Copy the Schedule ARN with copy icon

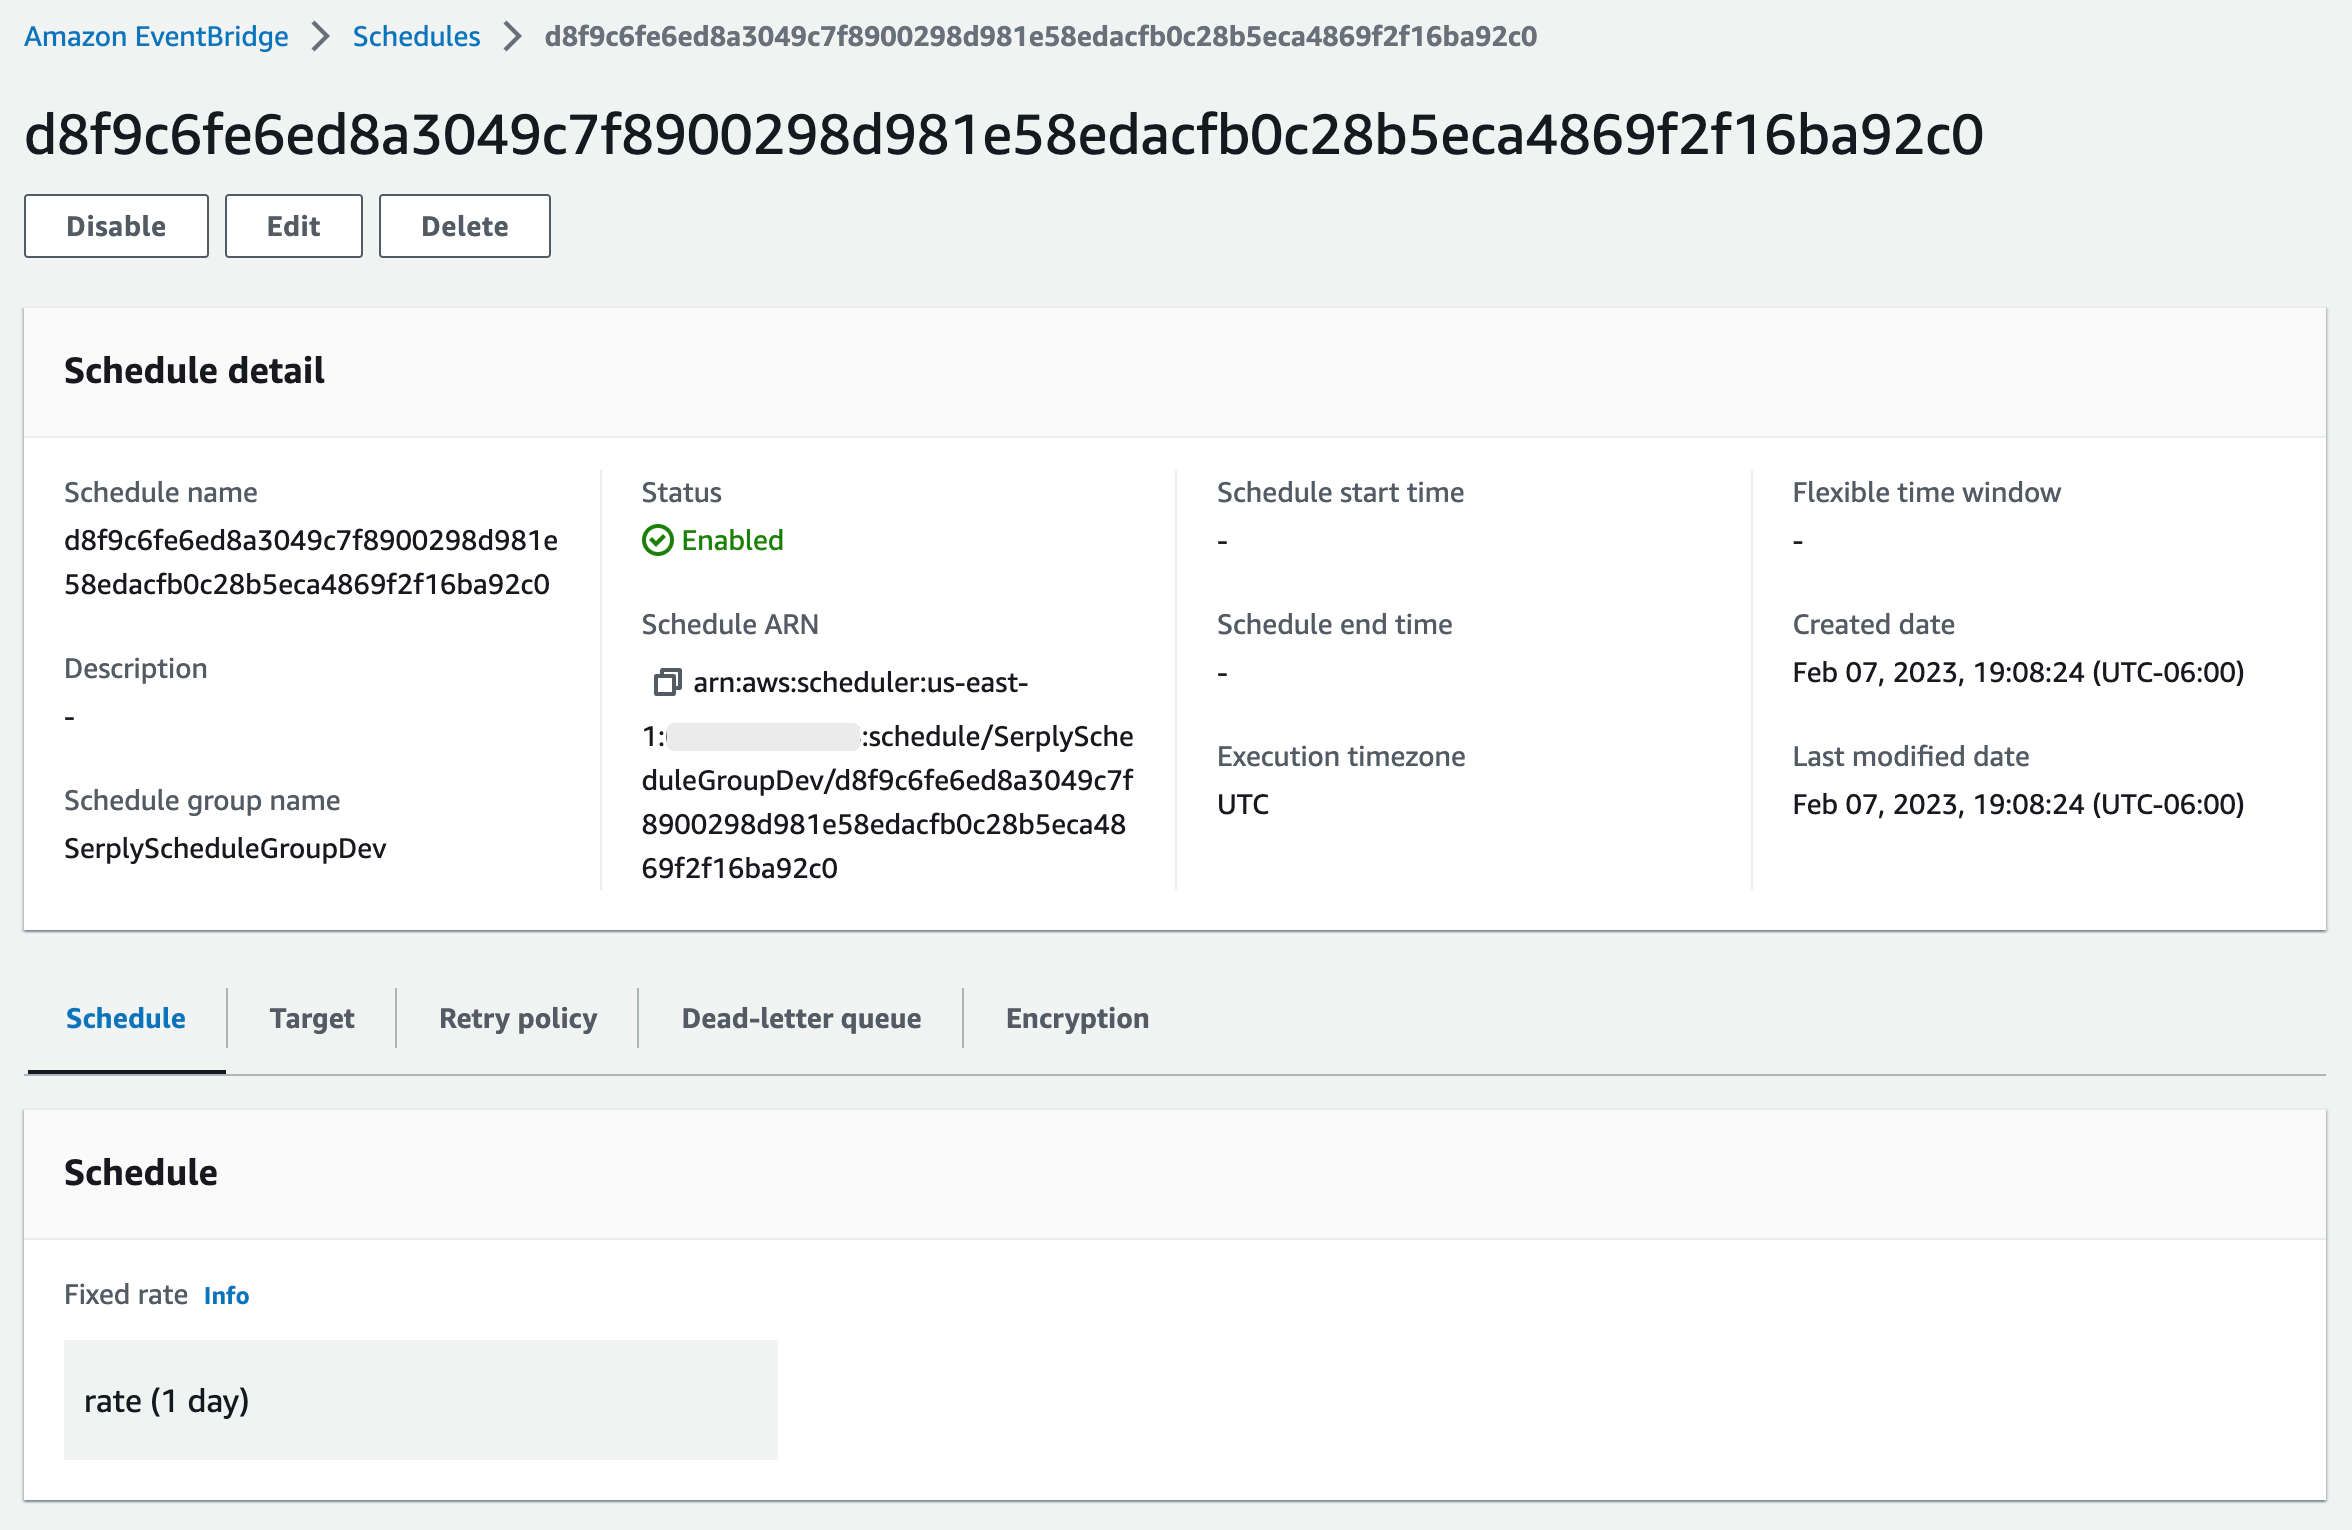(667, 683)
